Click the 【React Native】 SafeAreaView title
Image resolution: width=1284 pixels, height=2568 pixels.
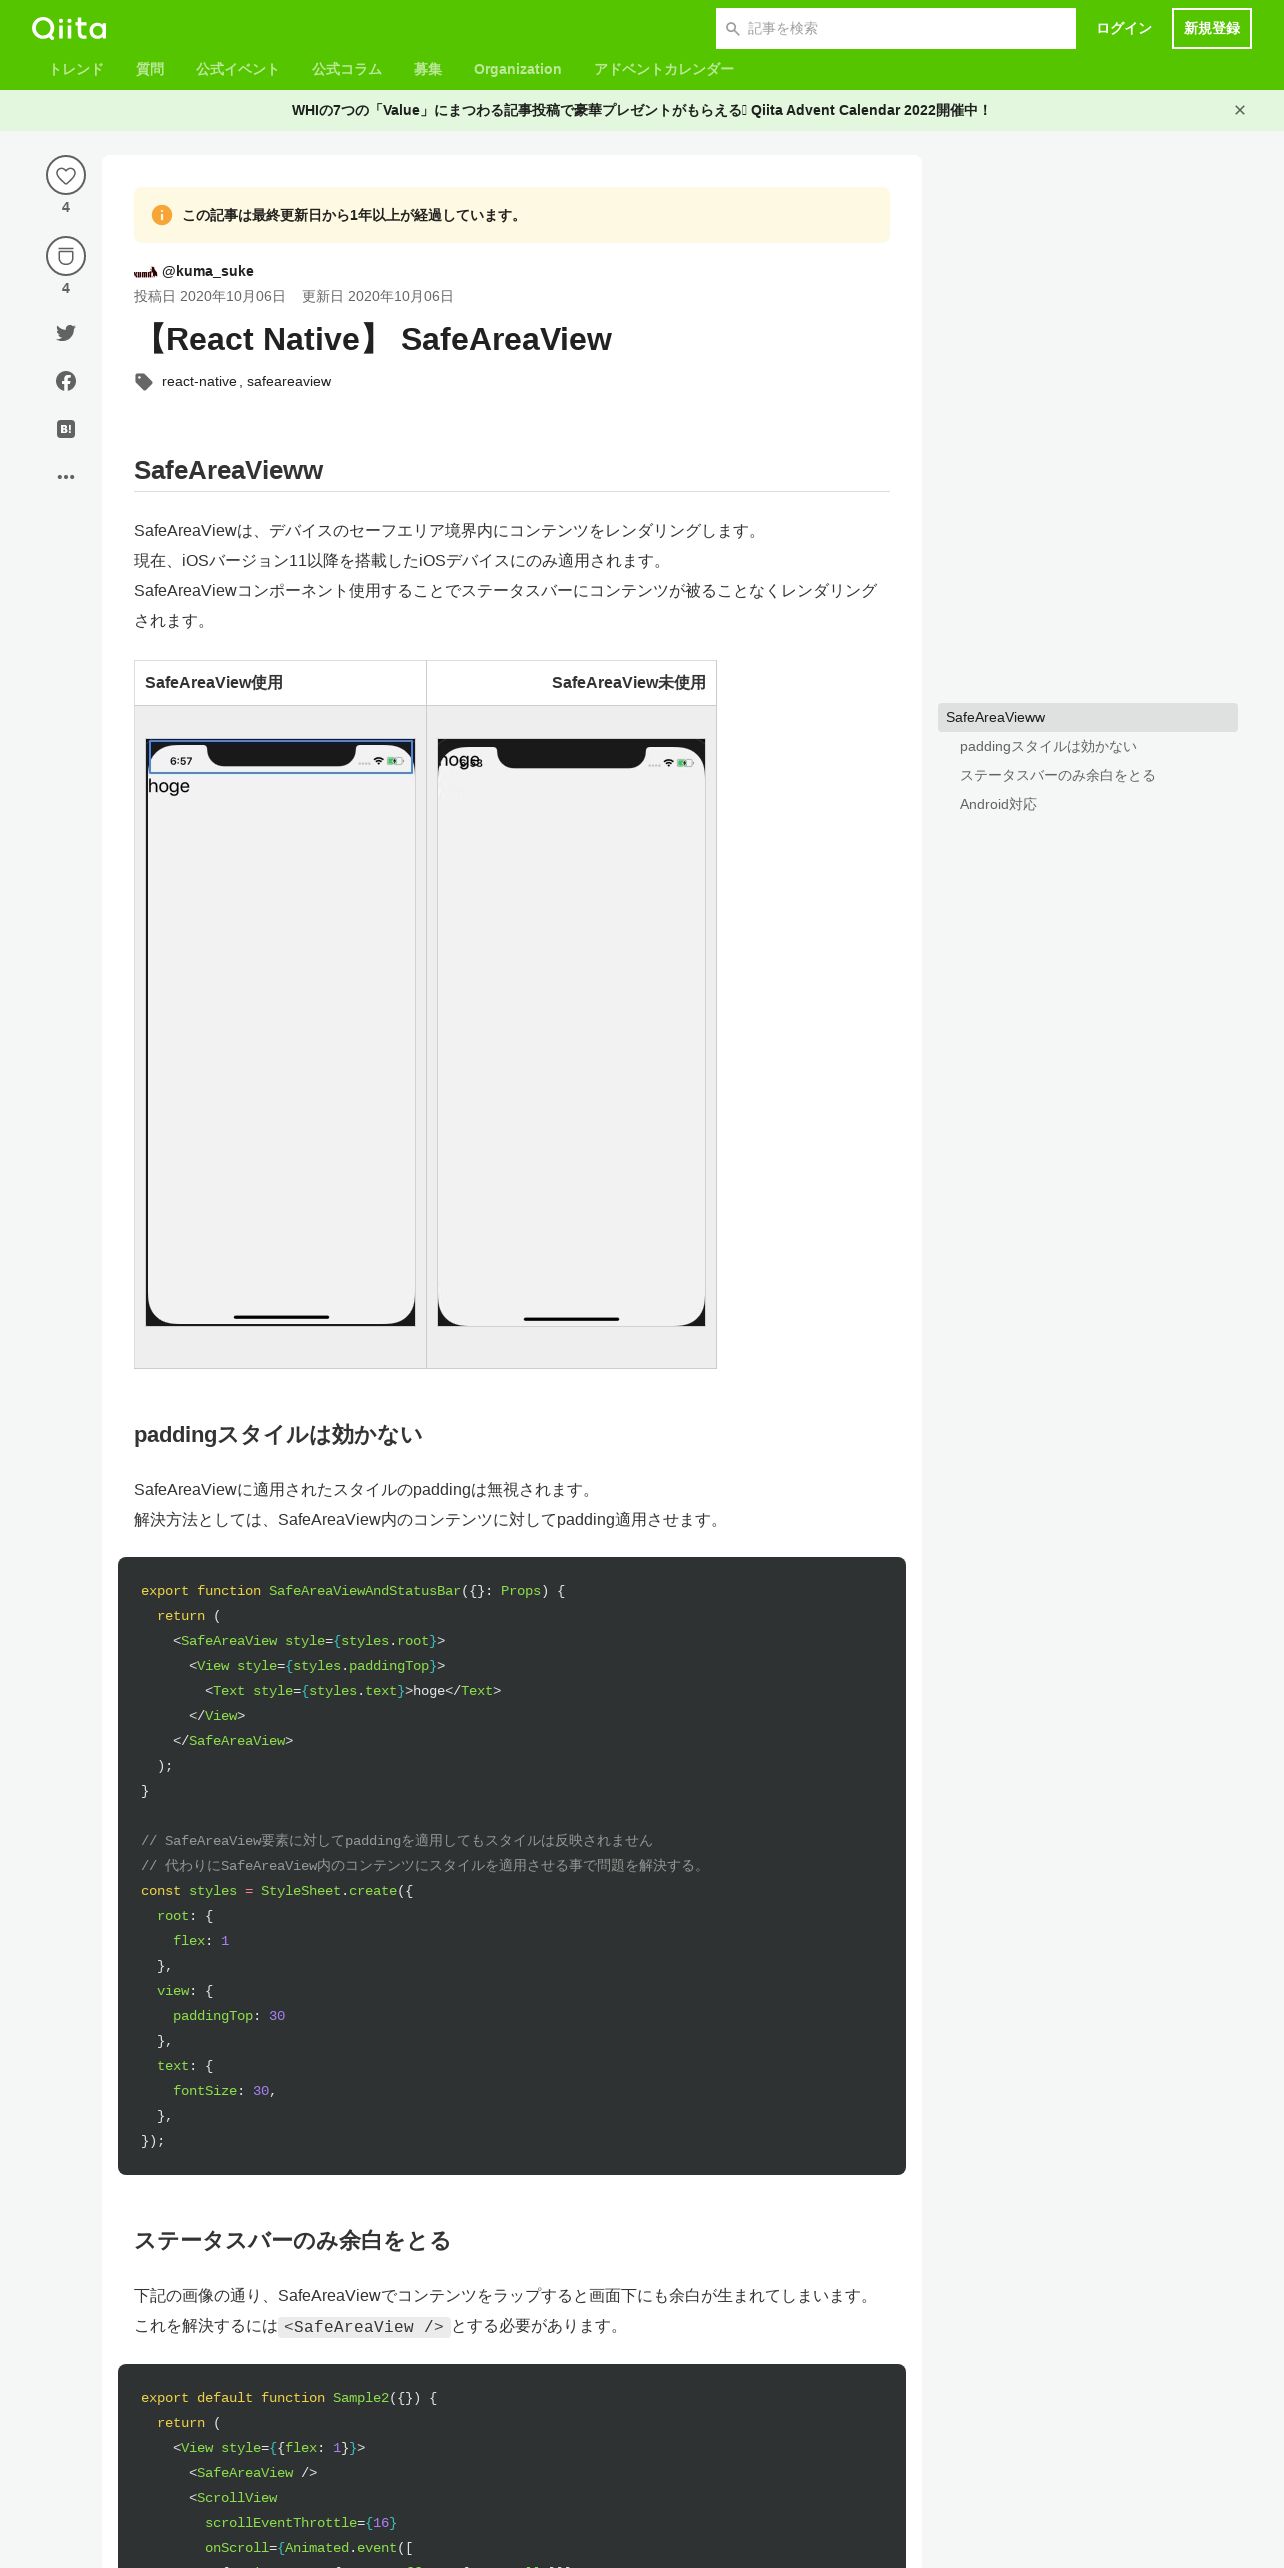(373, 339)
